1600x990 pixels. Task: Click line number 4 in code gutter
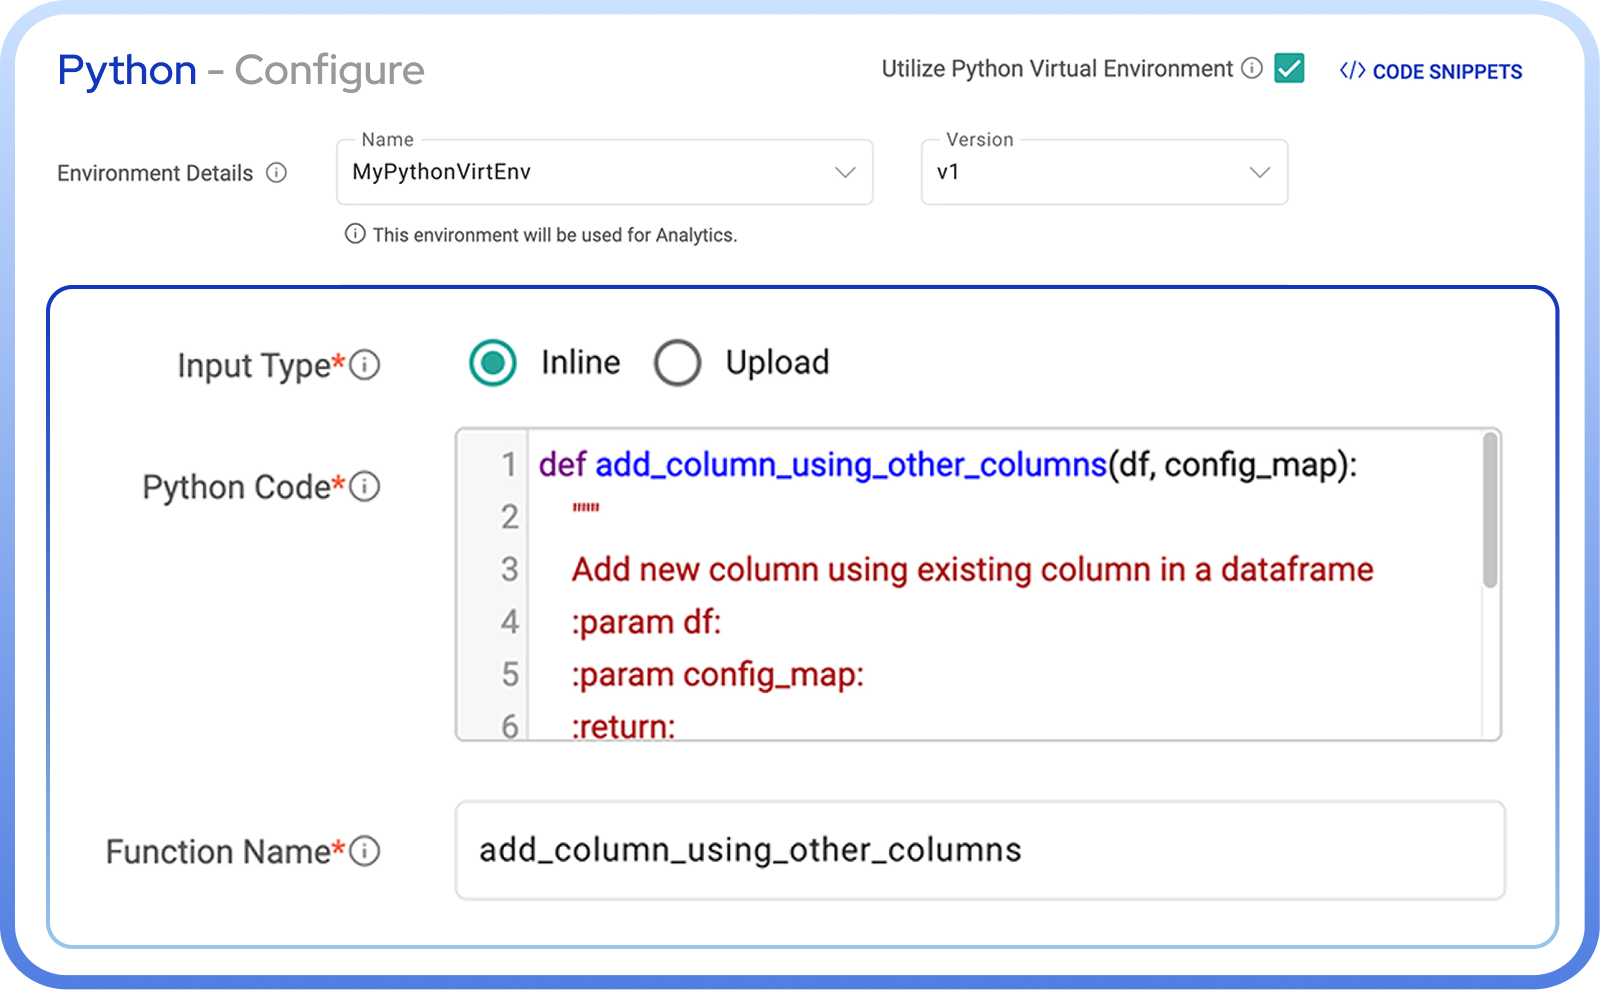[x=510, y=622]
